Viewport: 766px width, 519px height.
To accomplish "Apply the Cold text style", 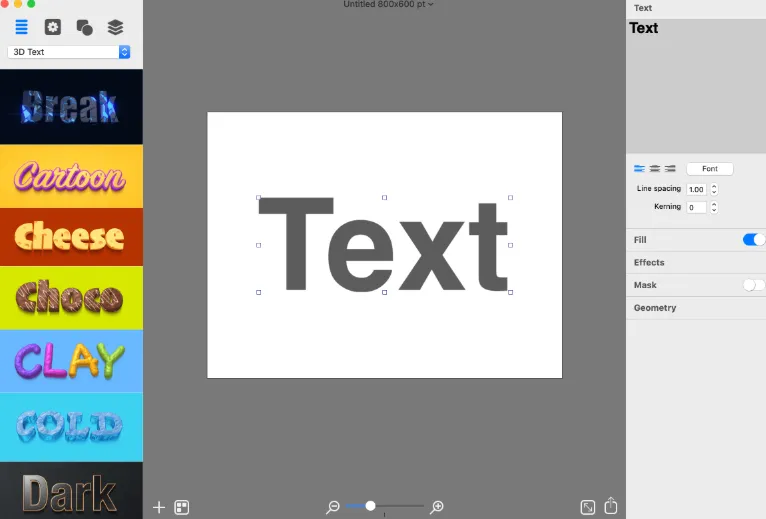I will click(71, 427).
